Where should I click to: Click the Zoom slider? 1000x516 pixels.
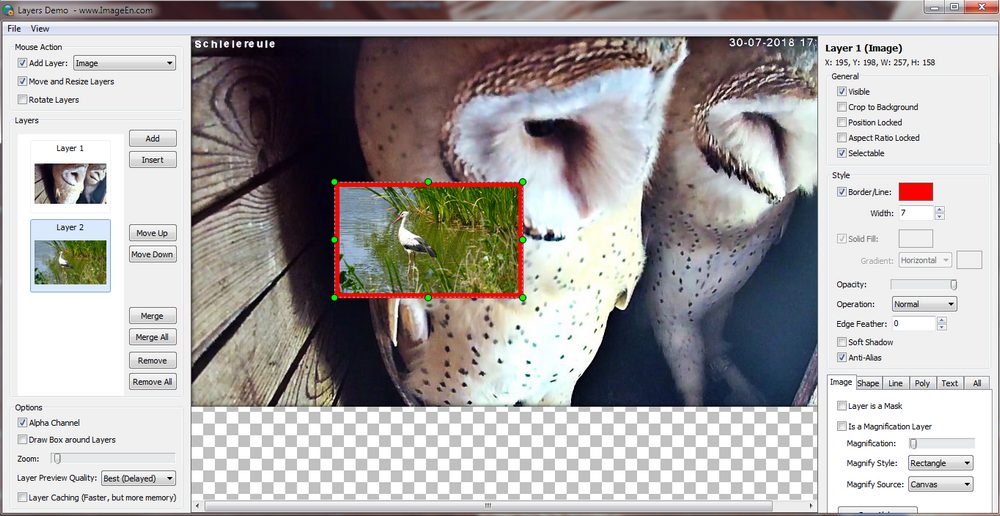pos(114,458)
